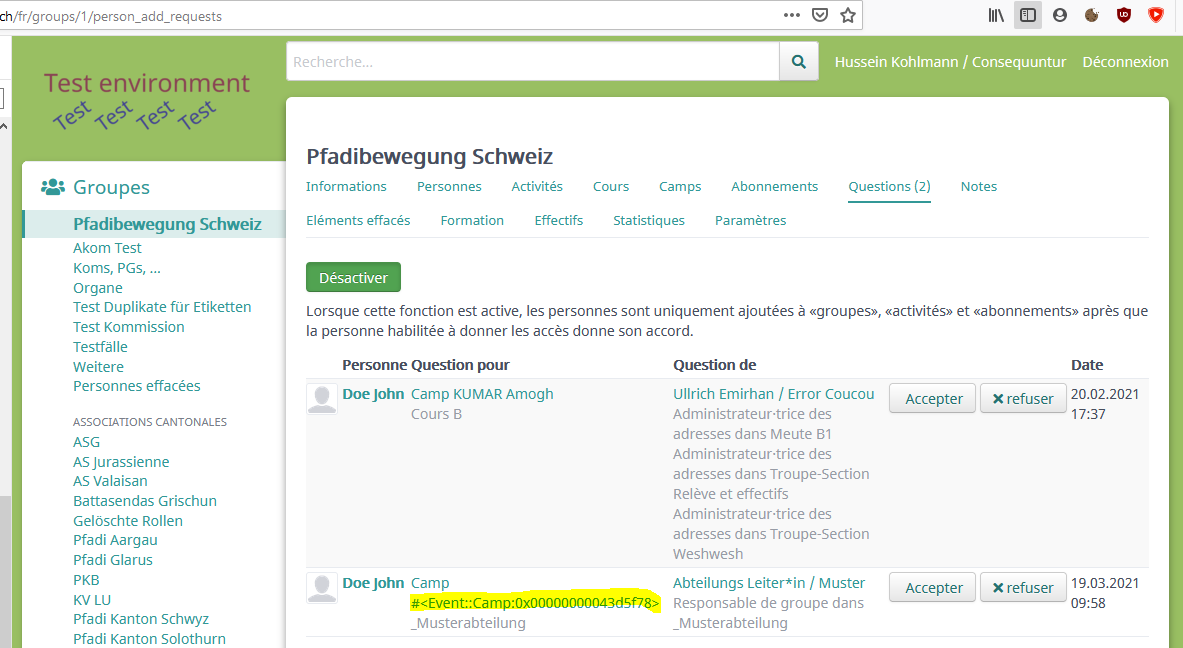Click the avatar placeholder next to Doe John

pyautogui.click(x=322, y=398)
